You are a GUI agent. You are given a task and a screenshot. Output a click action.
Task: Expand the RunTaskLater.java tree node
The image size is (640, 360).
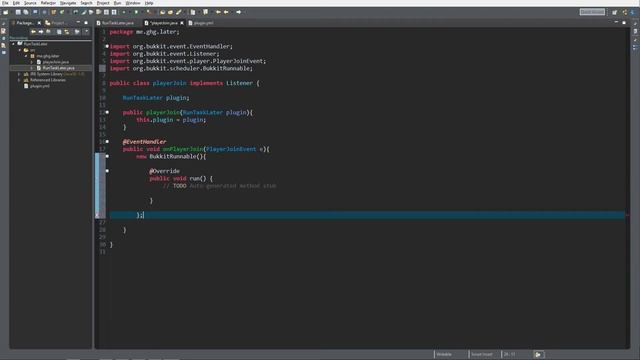[x=32, y=68]
